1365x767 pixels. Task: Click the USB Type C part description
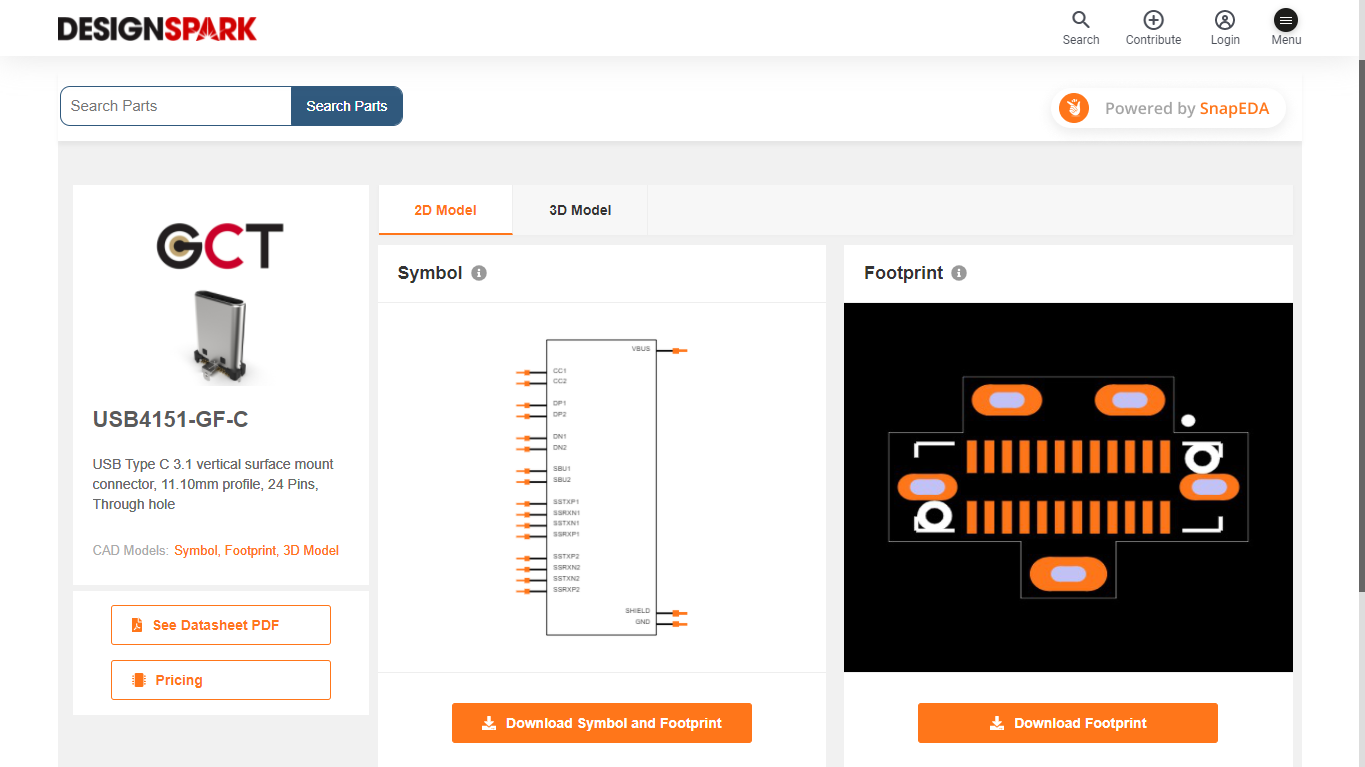(x=214, y=484)
